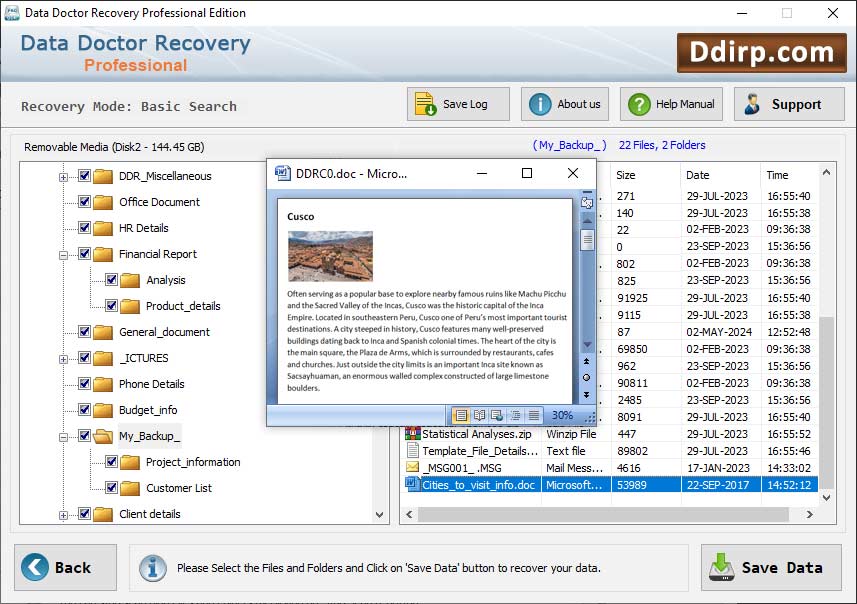Open the Help Manual
Screen dimensions: 857x604
click(671, 104)
